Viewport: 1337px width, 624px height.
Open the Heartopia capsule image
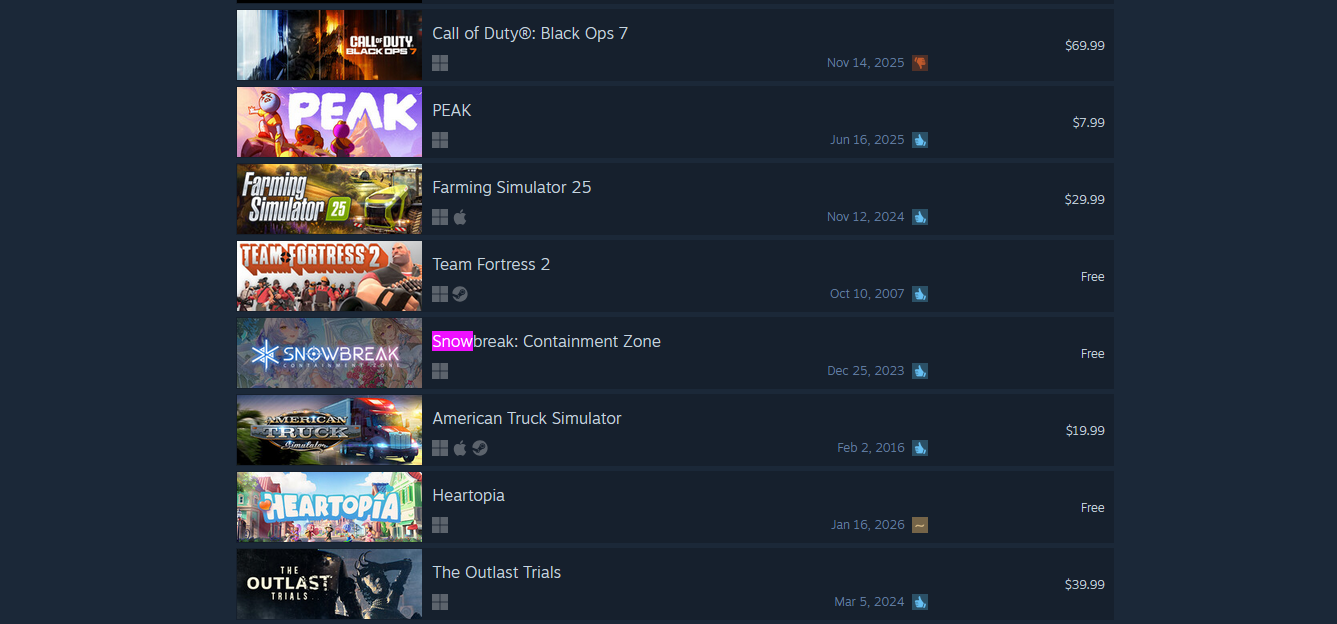click(329, 507)
